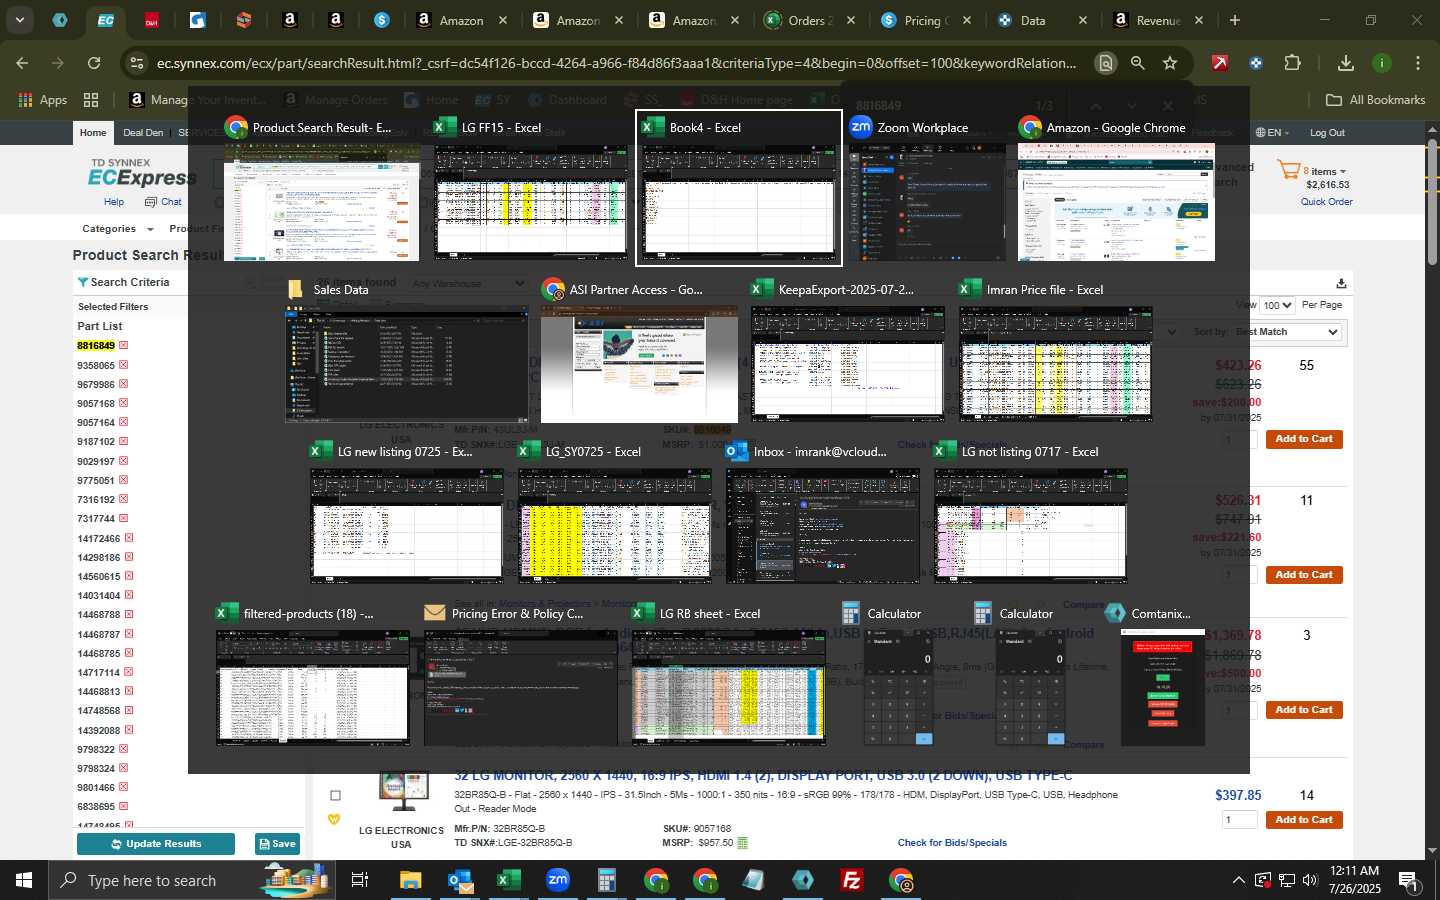Remove part 8816849 from the part list
Viewport: 1440px width, 900px height.
click(124, 346)
